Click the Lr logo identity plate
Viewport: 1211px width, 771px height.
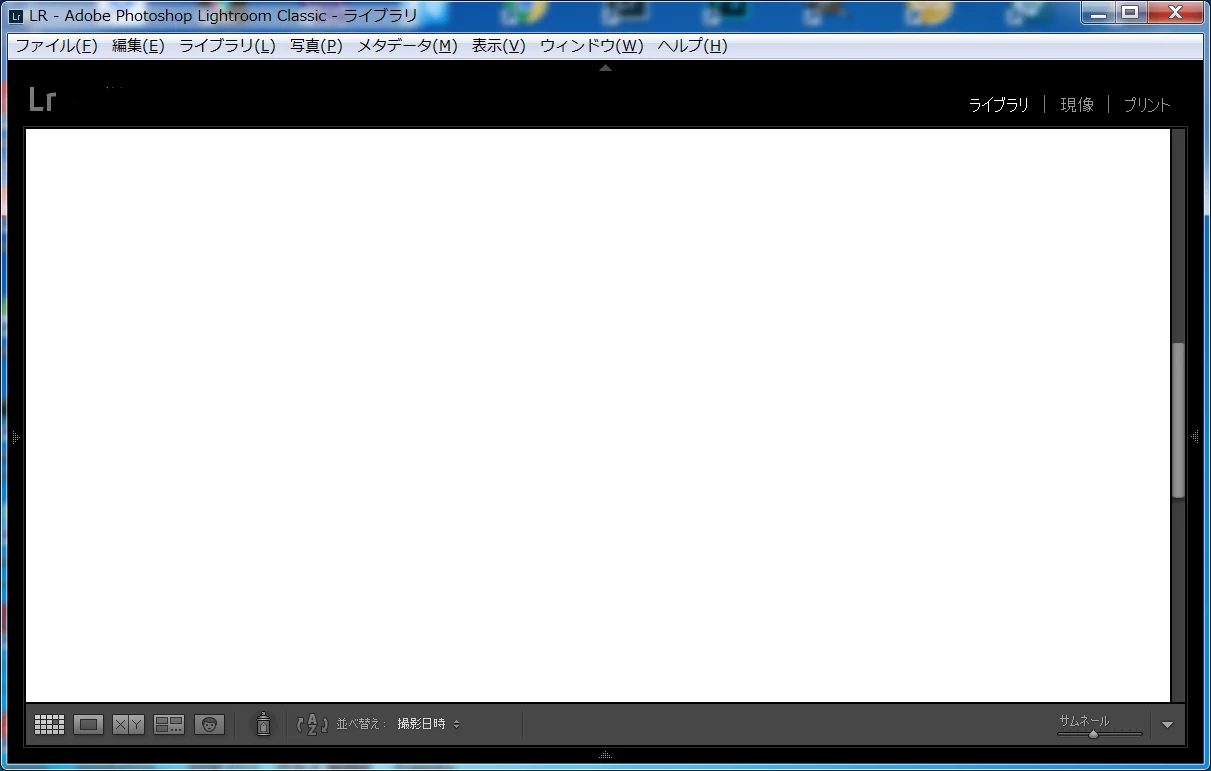pyautogui.click(x=42, y=100)
